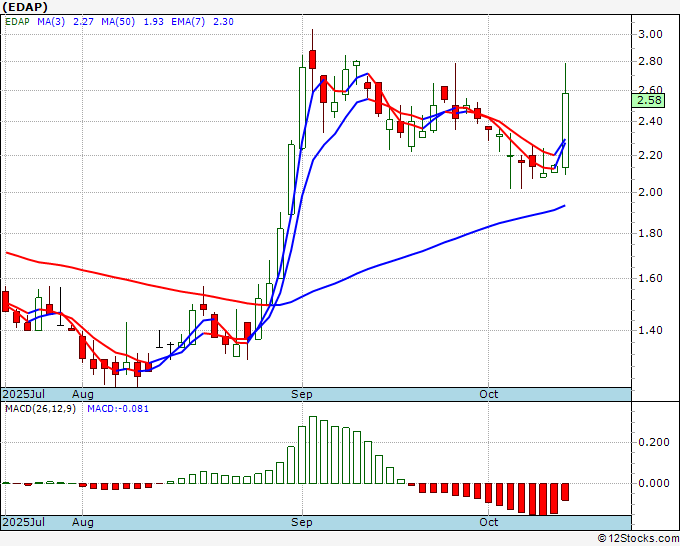The height and width of the screenshot is (546, 680).
Task: Click the 2.00 price axis label
Action: coord(651,192)
